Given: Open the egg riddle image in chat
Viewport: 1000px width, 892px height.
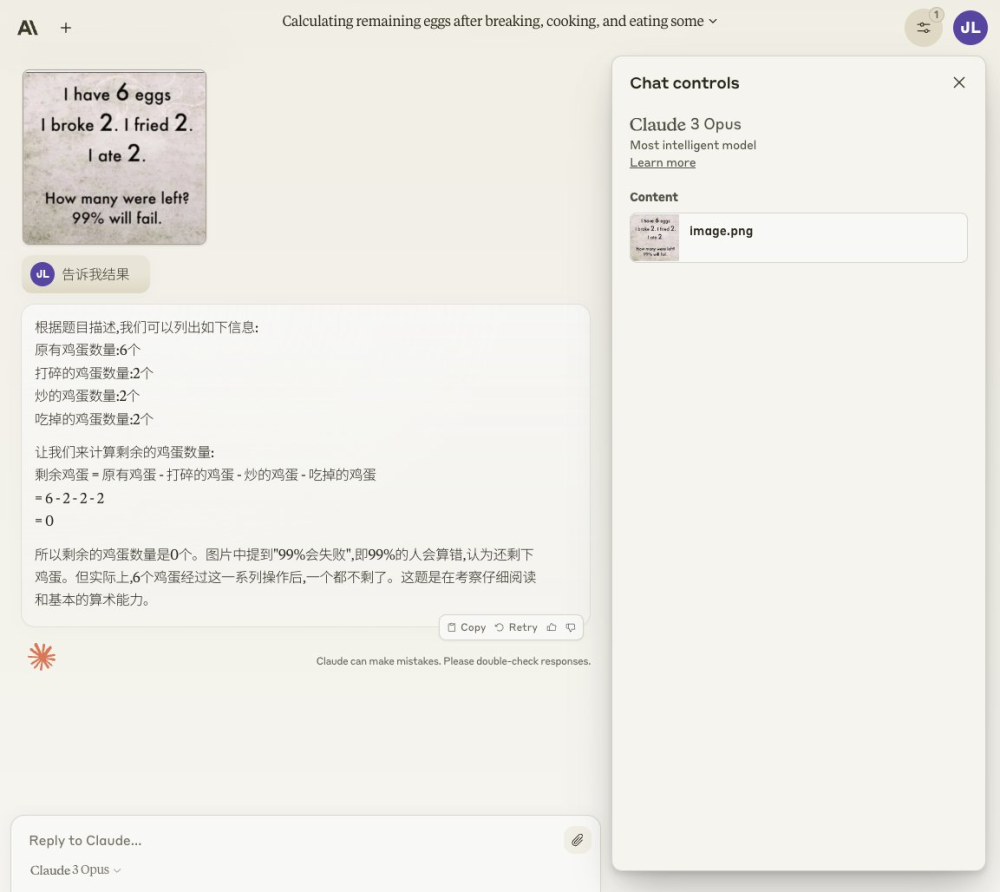Looking at the screenshot, I should click(x=114, y=157).
